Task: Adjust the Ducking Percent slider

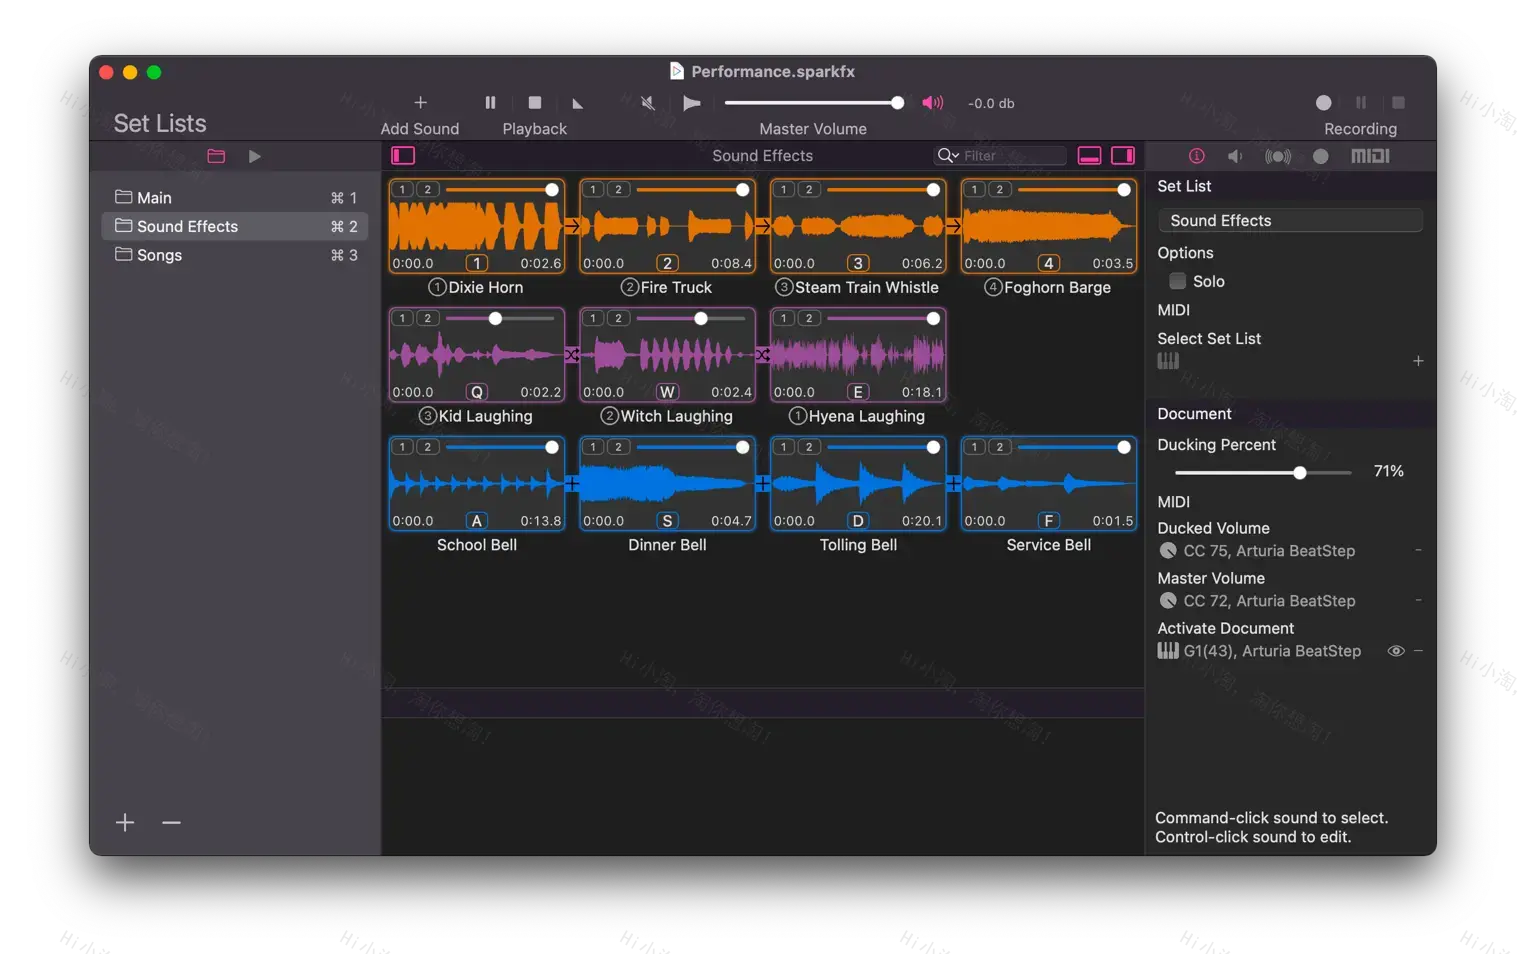Action: click(x=1299, y=472)
